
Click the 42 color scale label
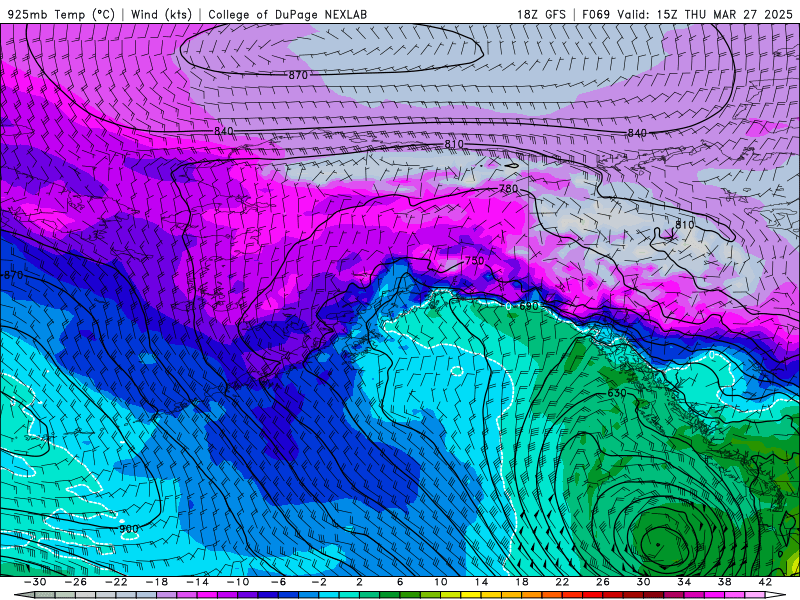click(765, 582)
